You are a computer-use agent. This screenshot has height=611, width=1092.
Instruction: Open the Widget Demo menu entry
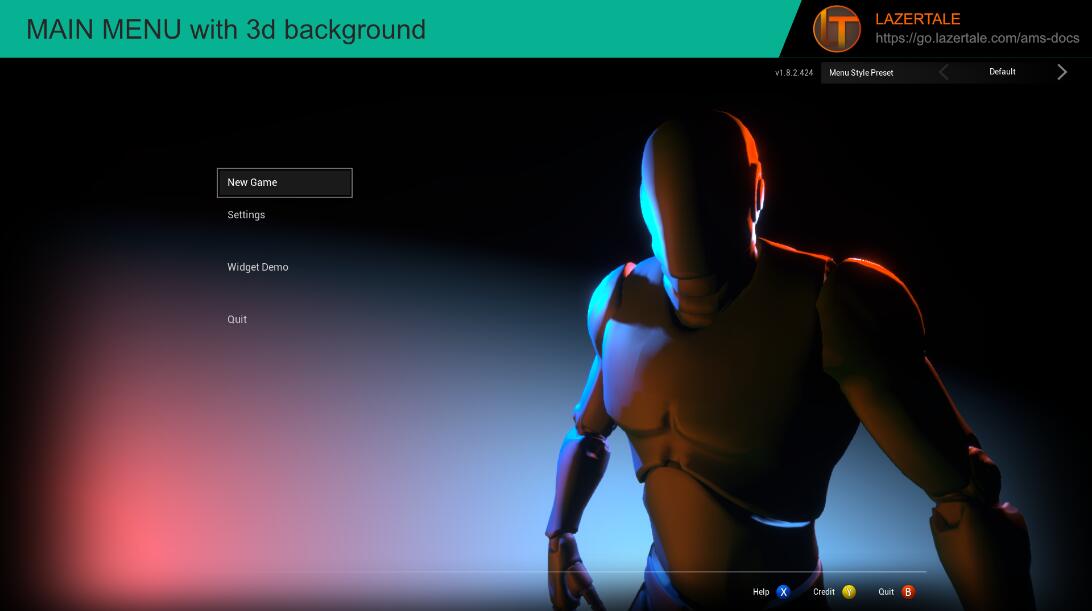(258, 267)
